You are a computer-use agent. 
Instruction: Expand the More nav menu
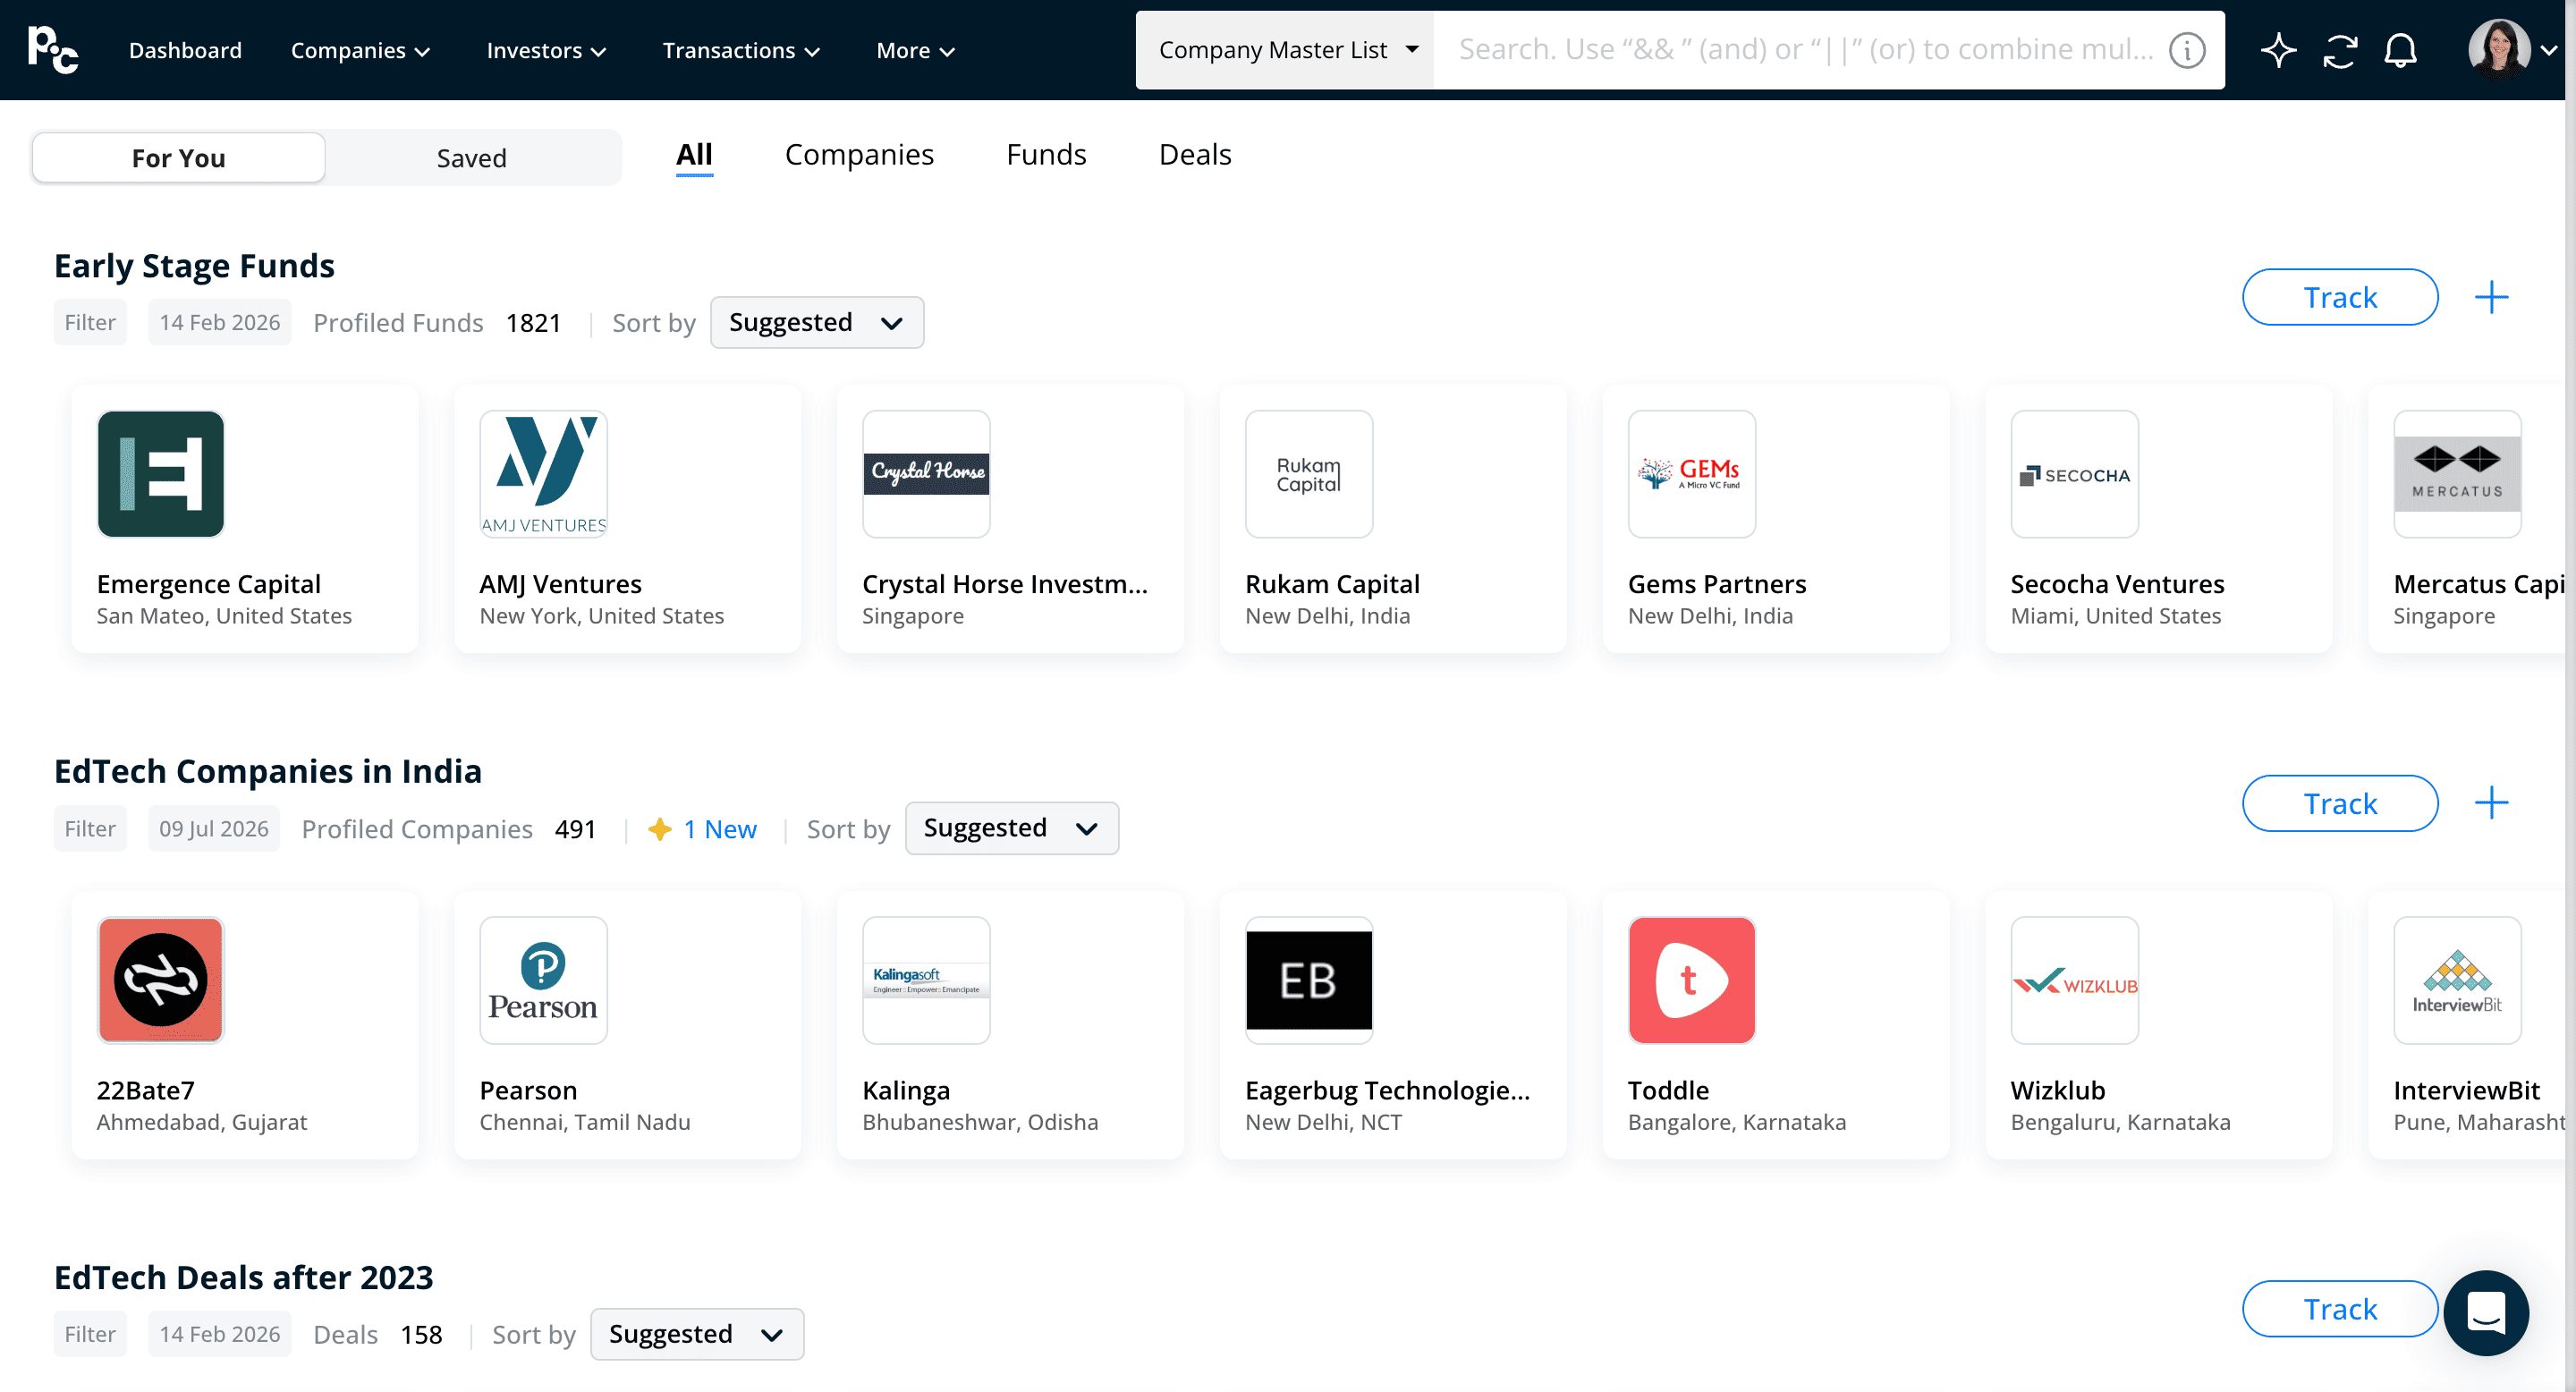915,50
